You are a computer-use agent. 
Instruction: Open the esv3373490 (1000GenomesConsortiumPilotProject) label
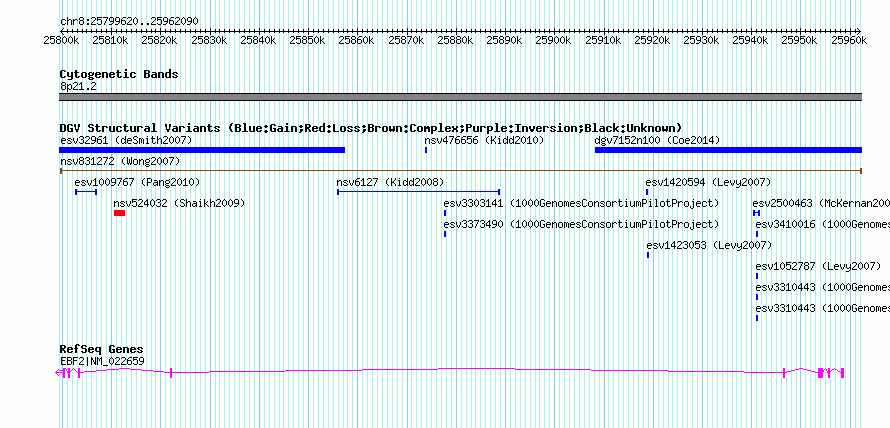click(x=581, y=225)
